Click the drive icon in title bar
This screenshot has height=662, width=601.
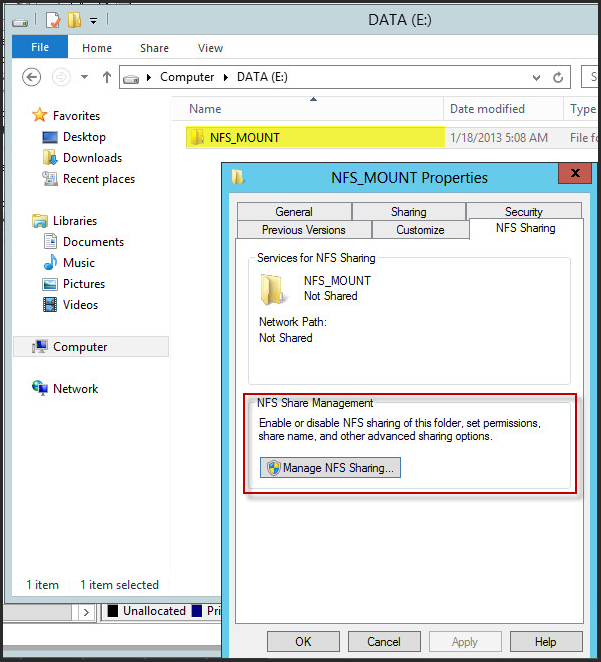pyautogui.click(x=20, y=21)
